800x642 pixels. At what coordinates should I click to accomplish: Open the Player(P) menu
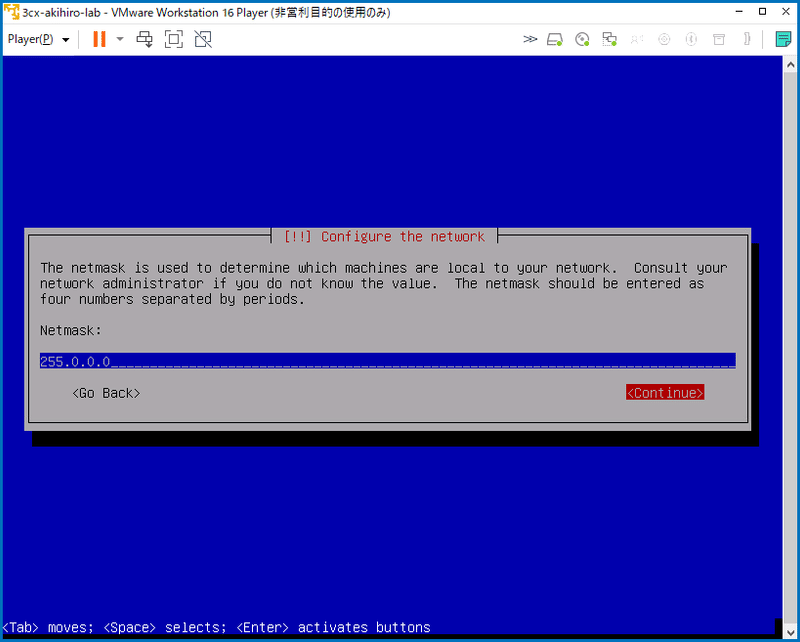click(38, 39)
